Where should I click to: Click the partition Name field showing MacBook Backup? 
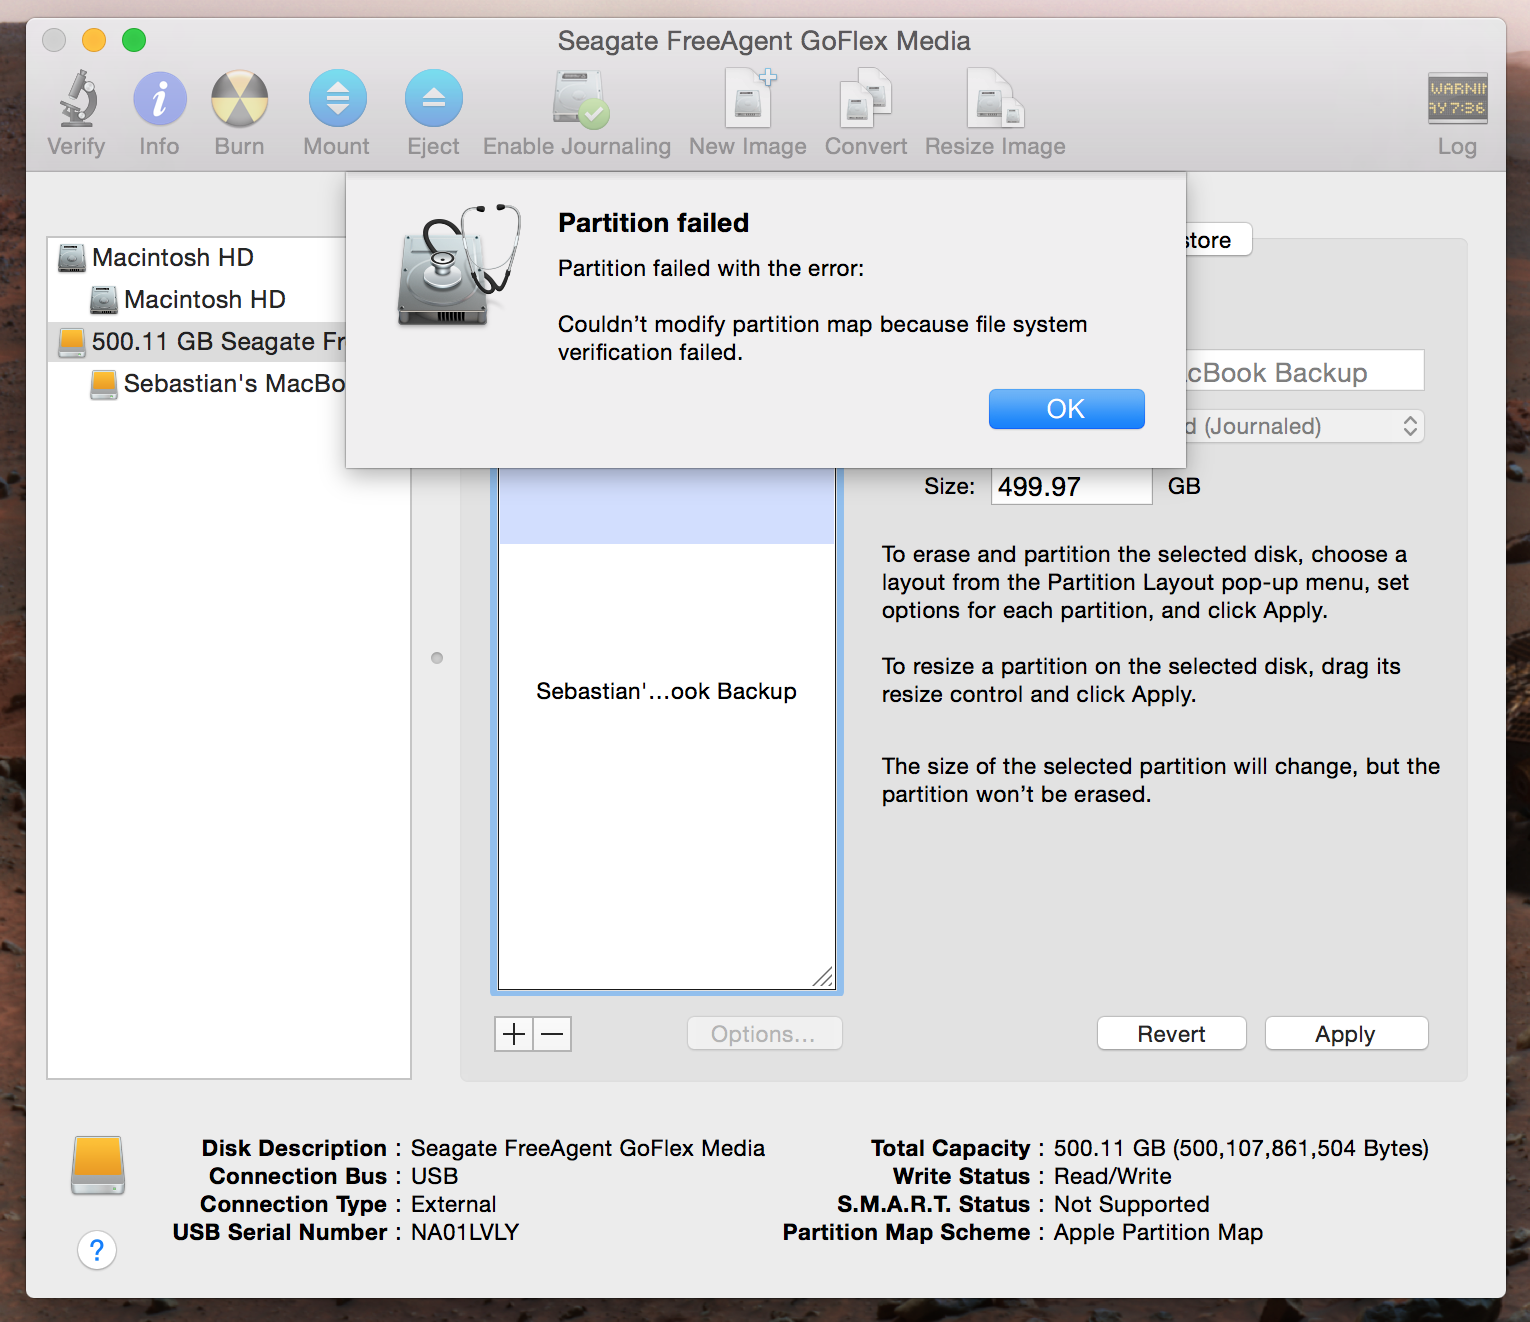coord(1304,371)
